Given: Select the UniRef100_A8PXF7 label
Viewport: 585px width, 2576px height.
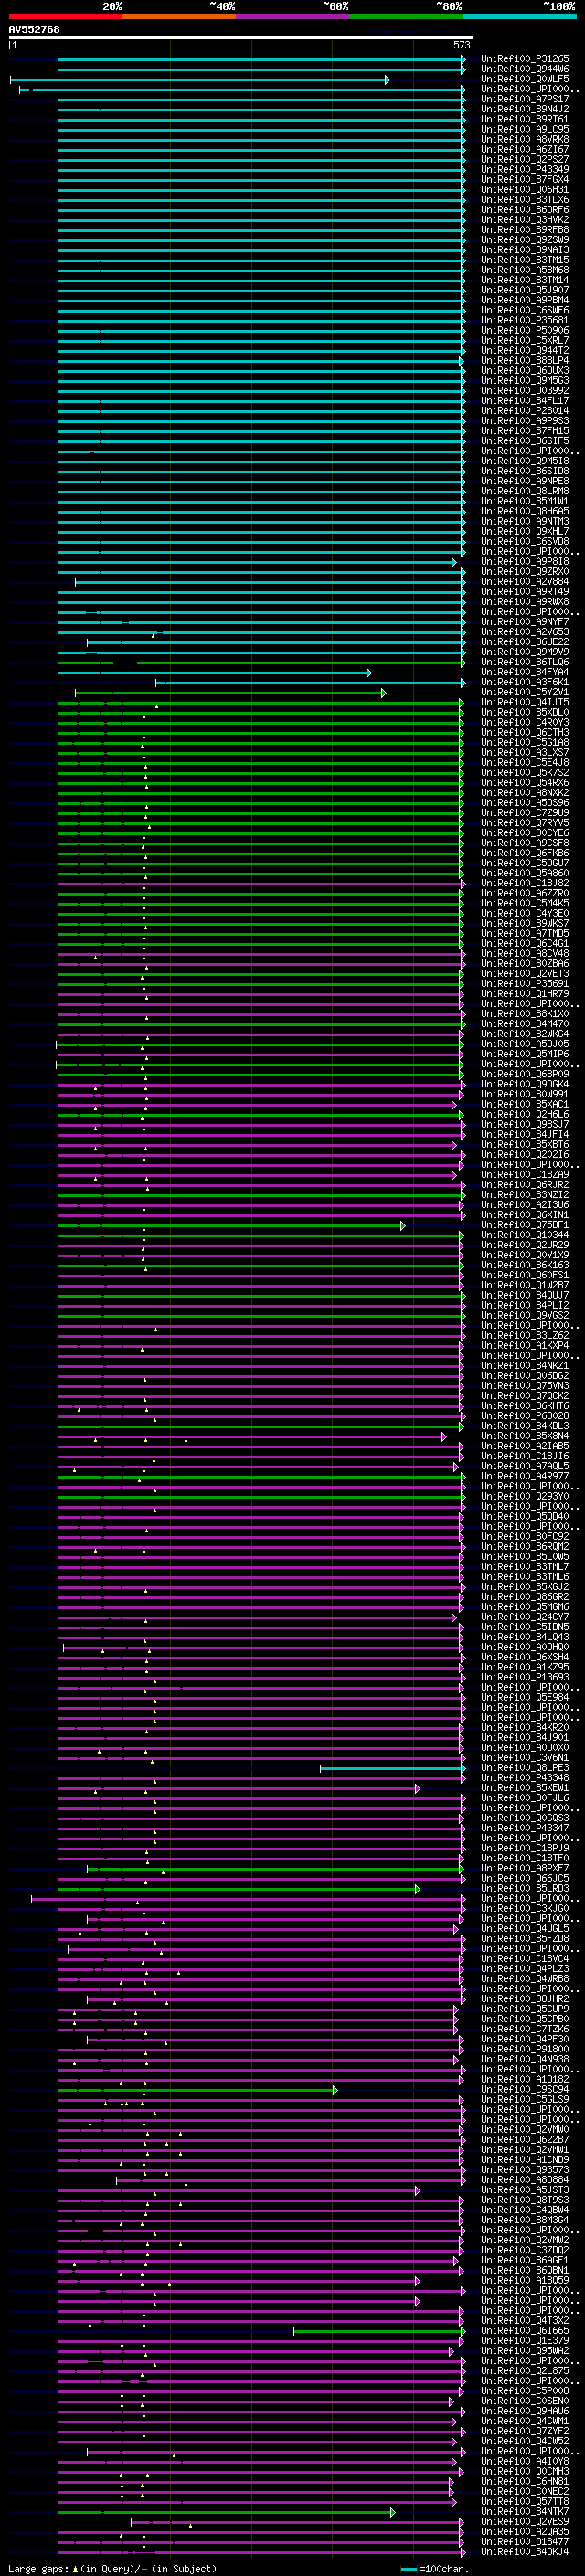Looking at the screenshot, I should (x=525, y=1868).
